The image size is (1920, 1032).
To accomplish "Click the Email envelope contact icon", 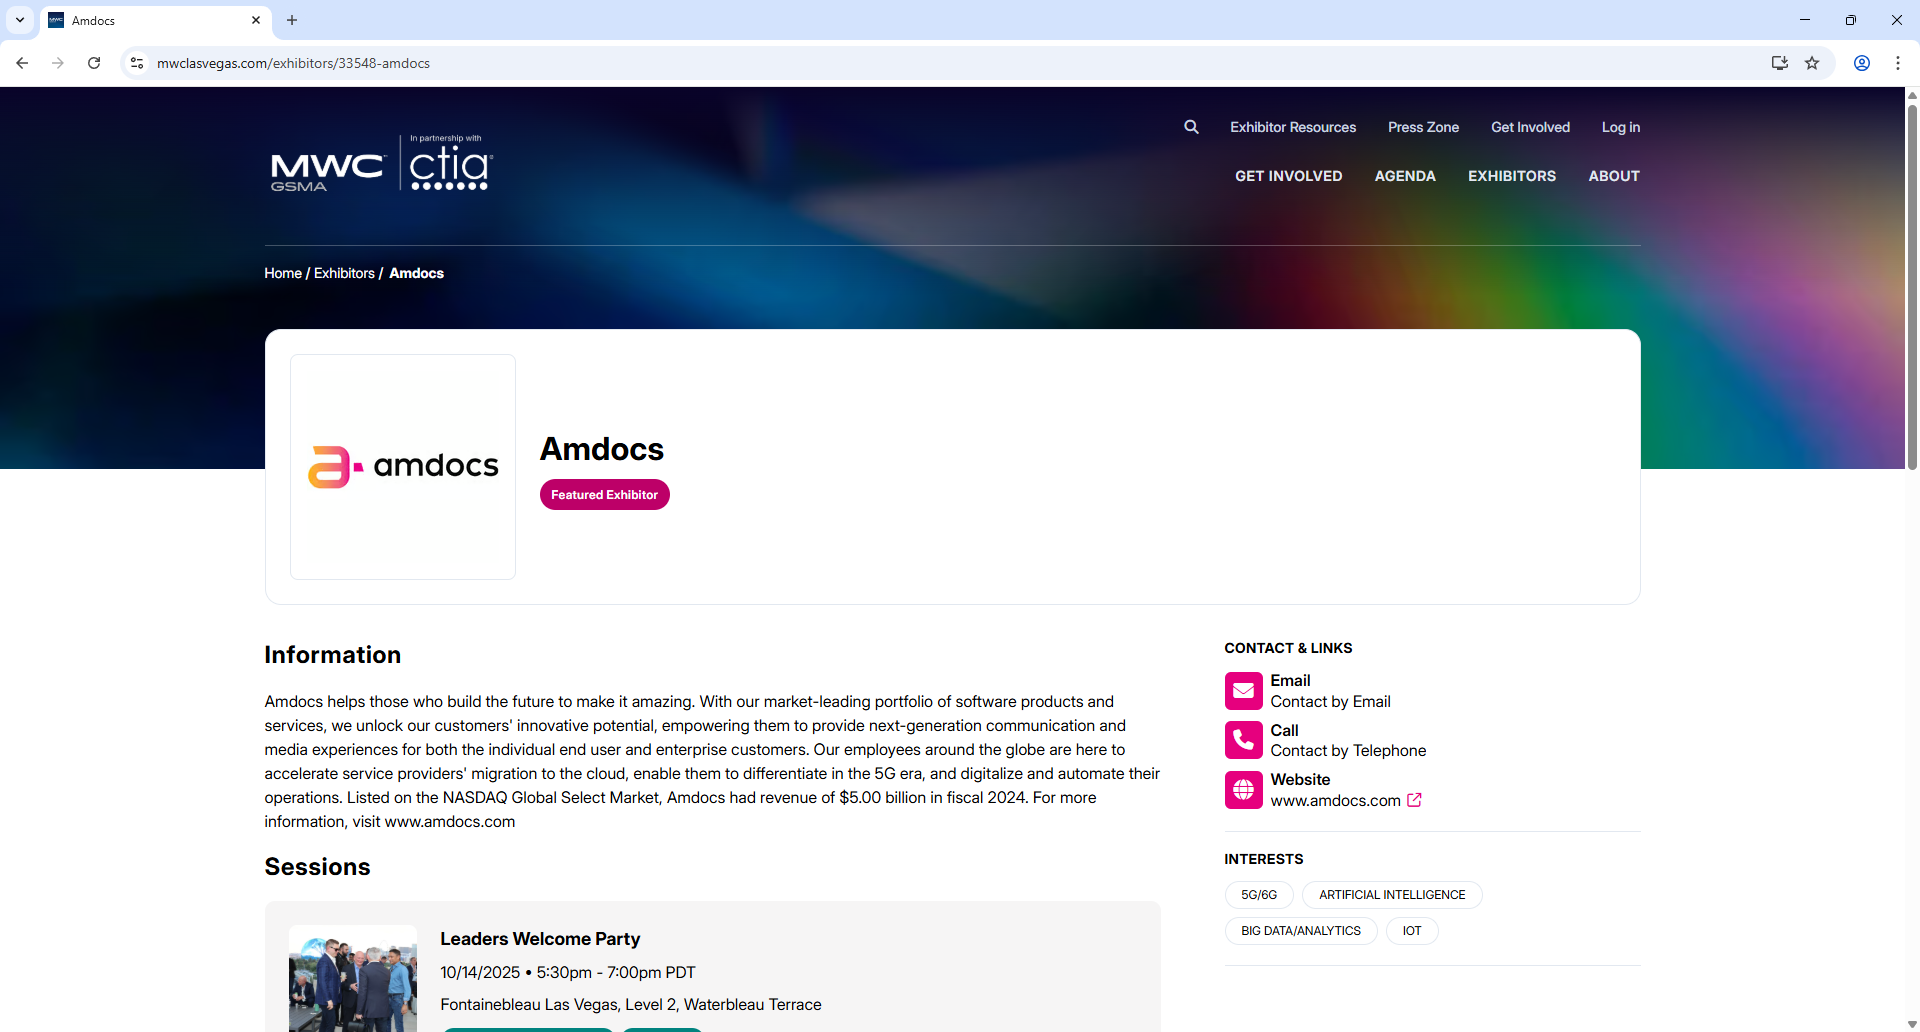I will coord(1243,690).
